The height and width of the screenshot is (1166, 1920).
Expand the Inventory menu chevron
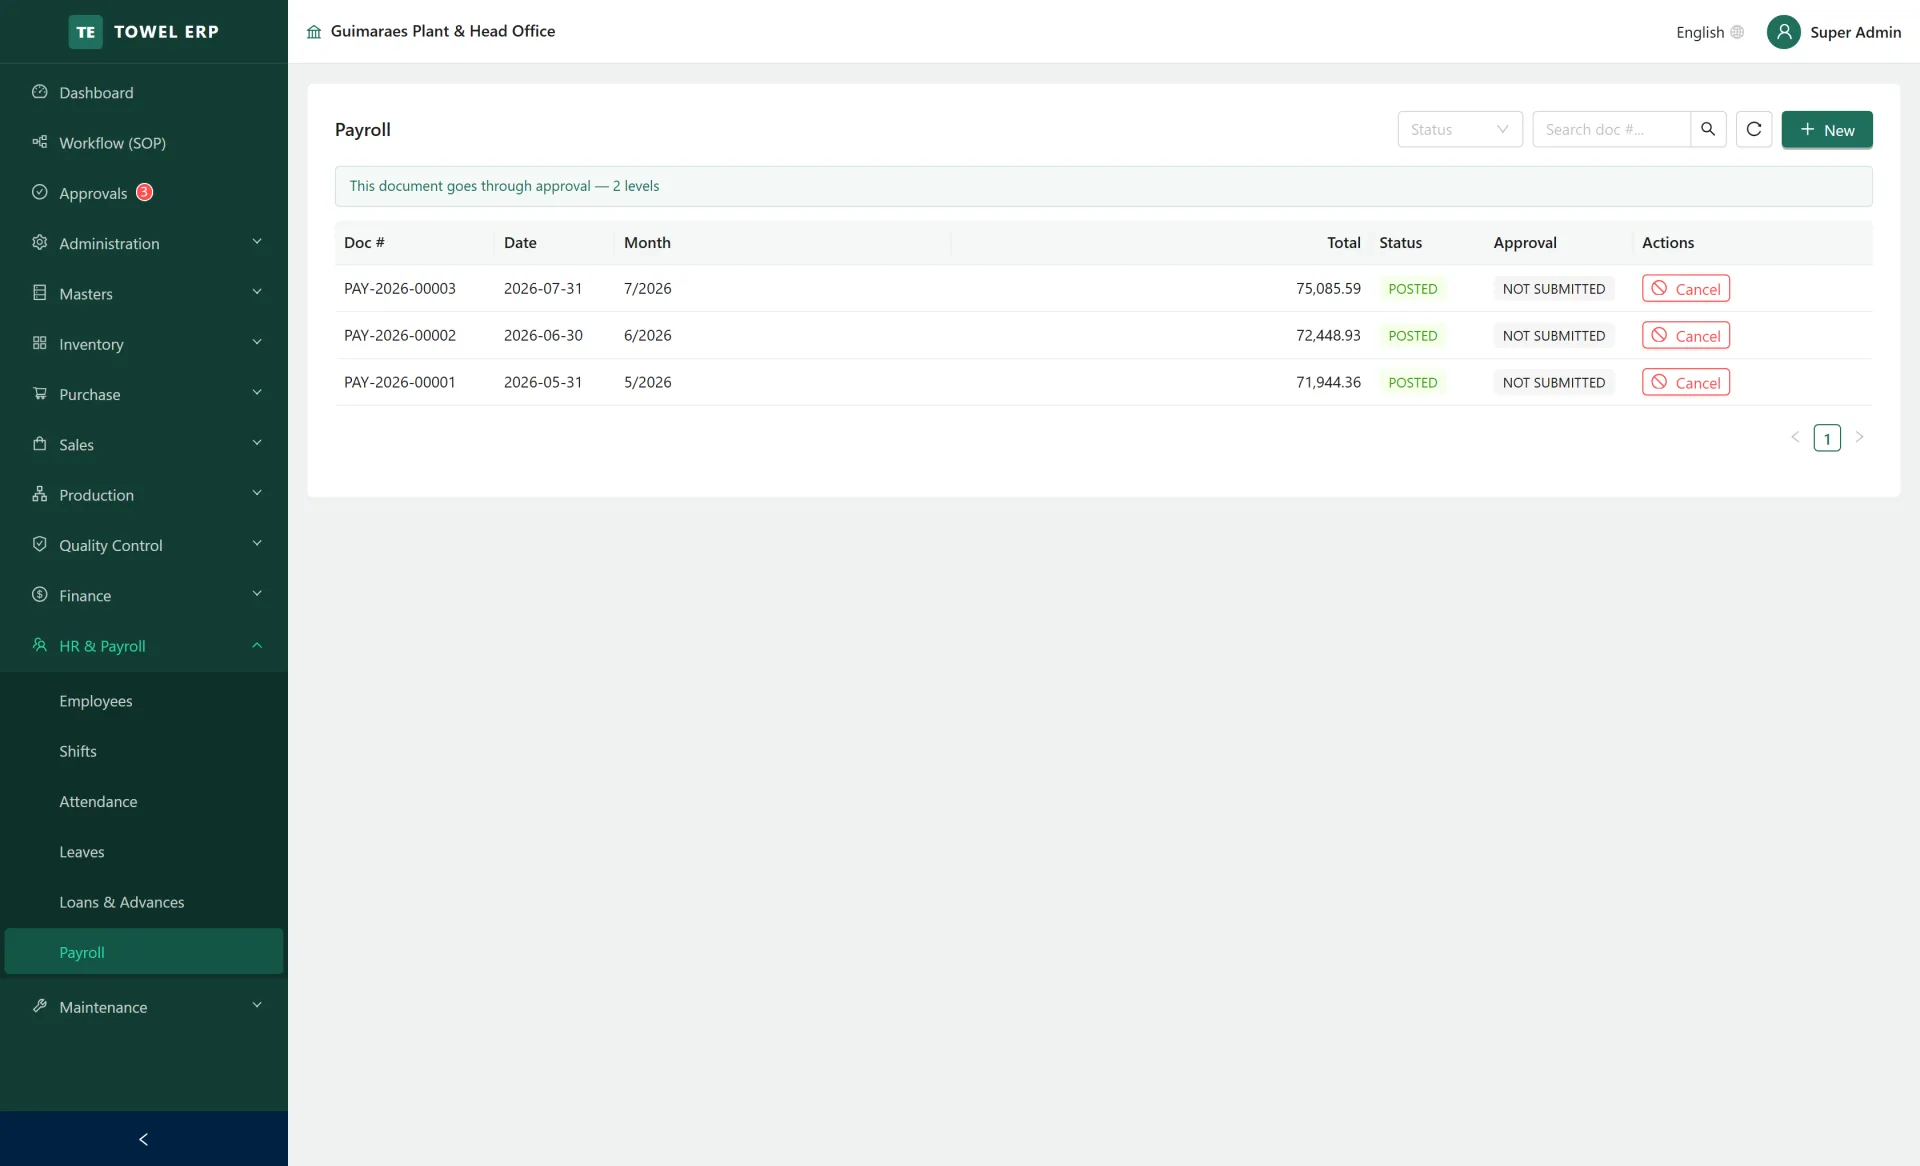pyautogui.click(x=257, y=342)
